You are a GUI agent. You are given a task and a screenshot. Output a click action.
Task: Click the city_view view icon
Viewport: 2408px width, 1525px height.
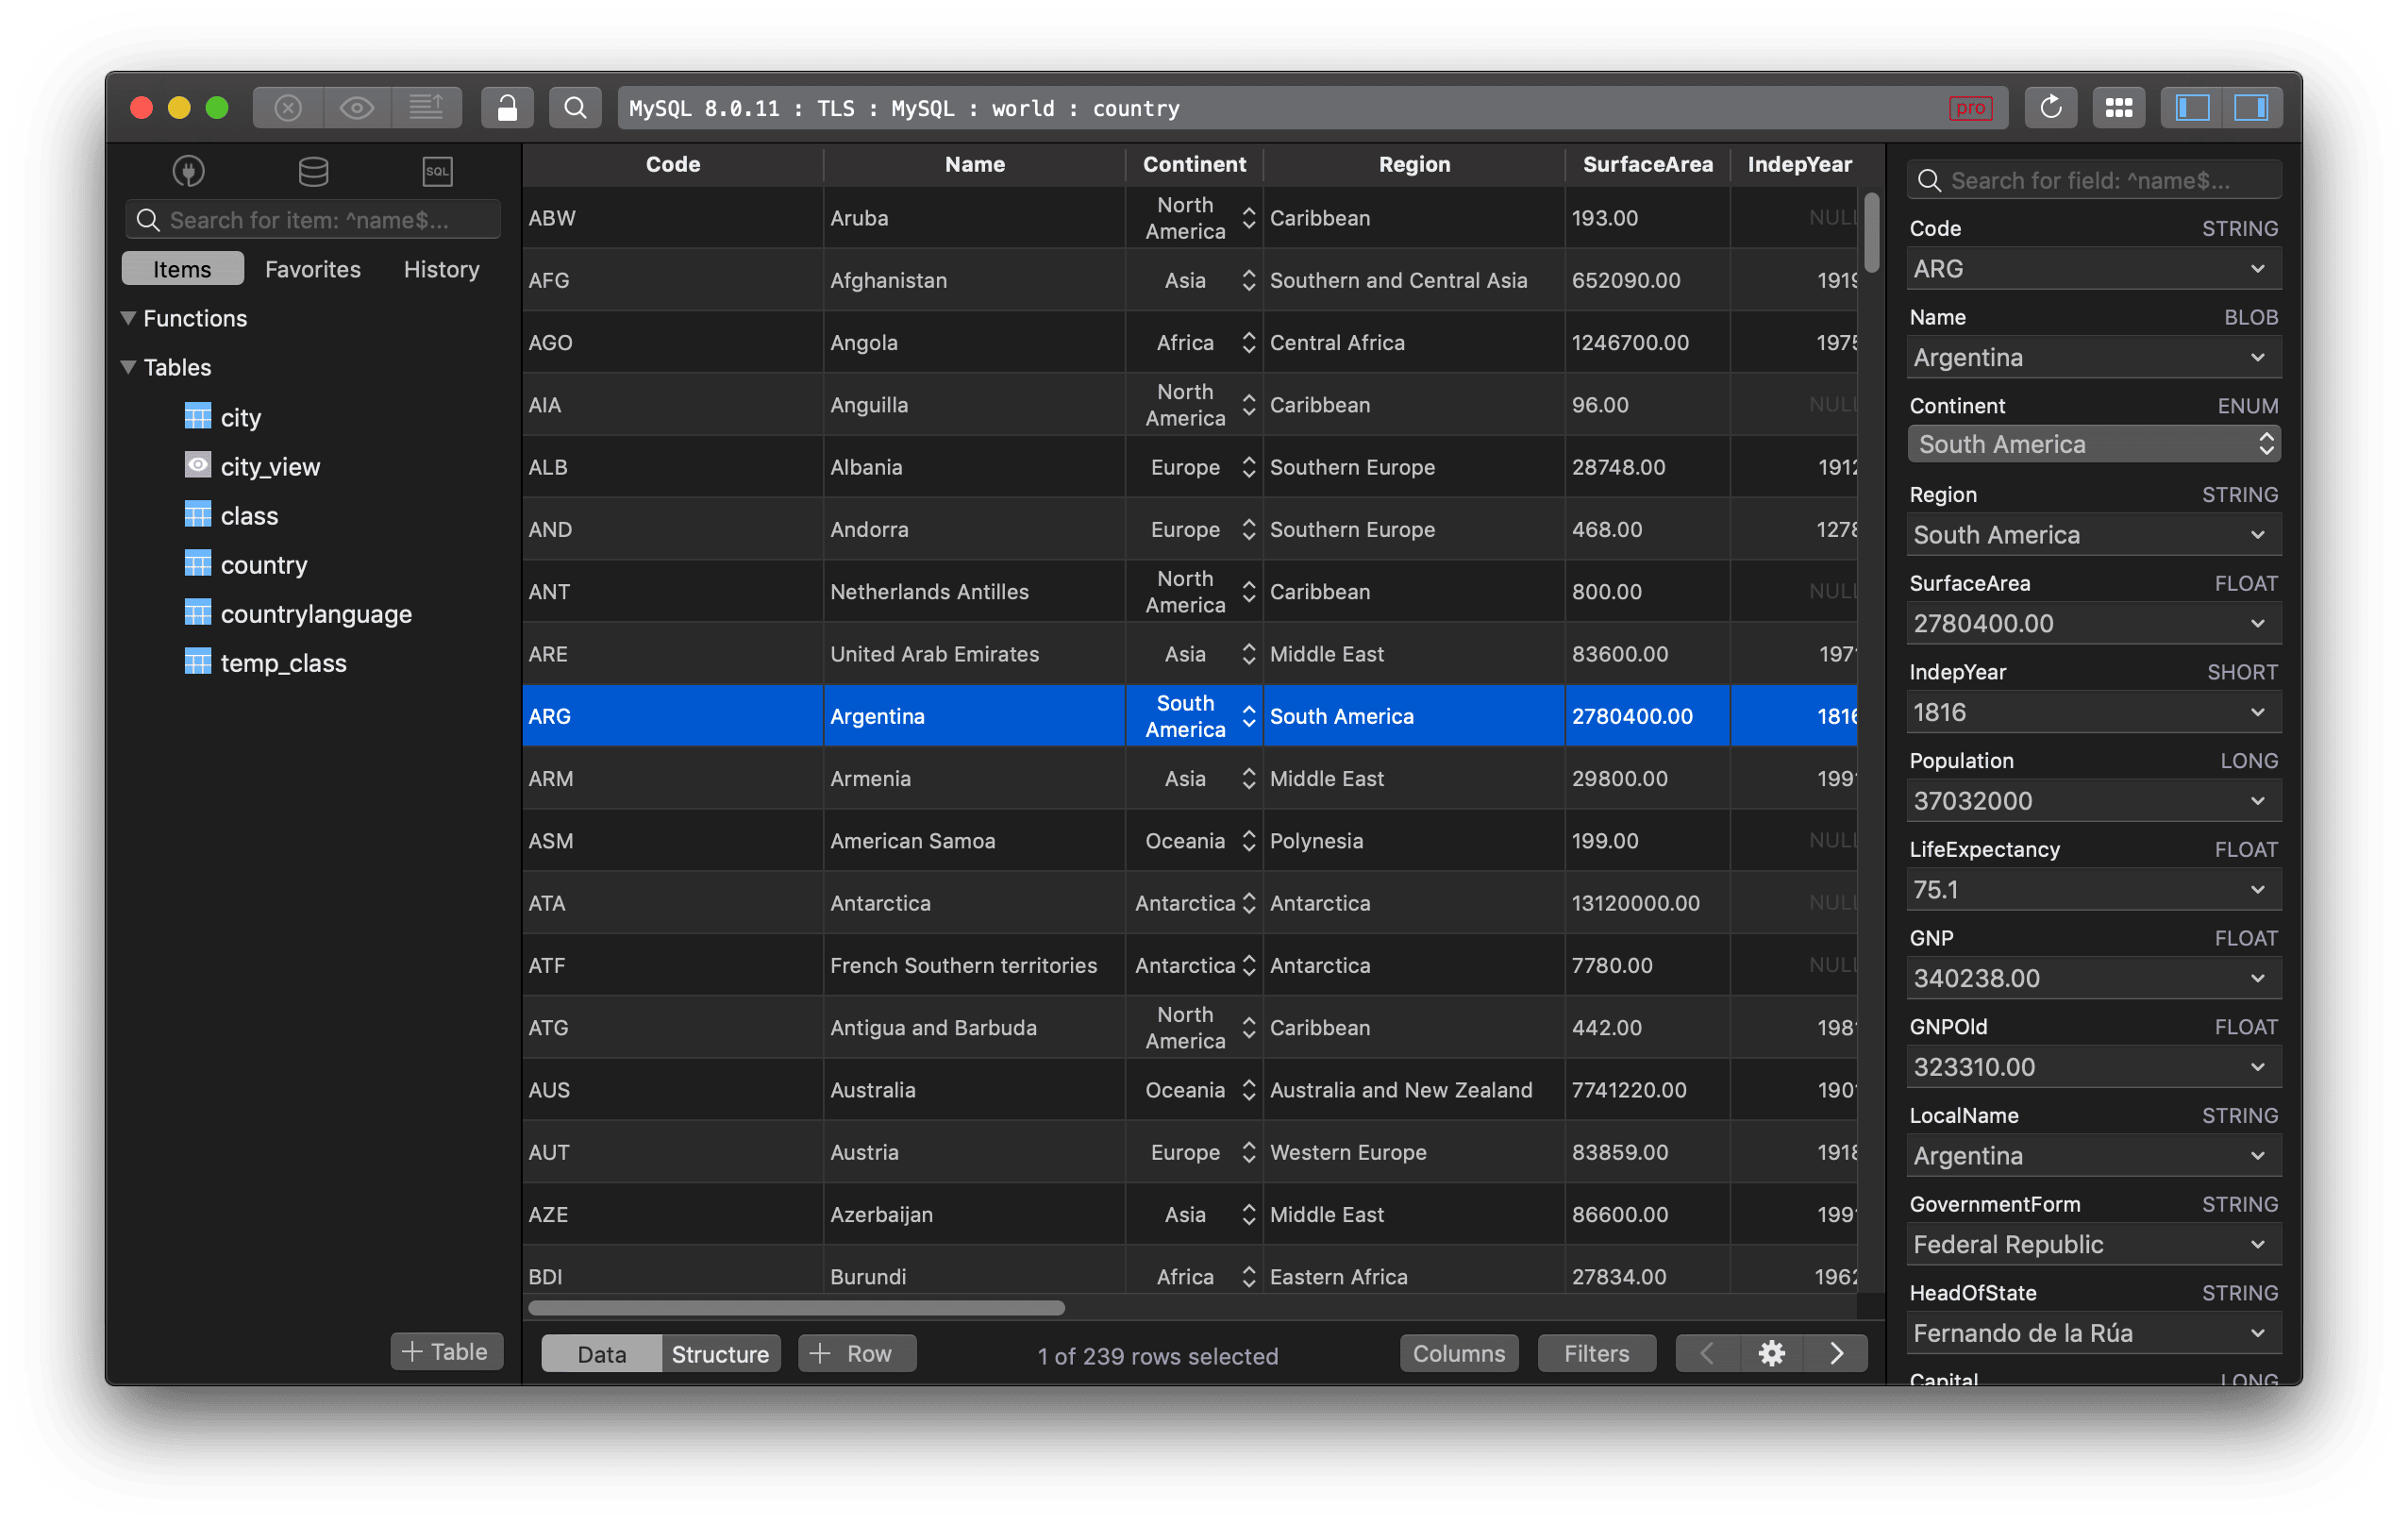(198, 465)
